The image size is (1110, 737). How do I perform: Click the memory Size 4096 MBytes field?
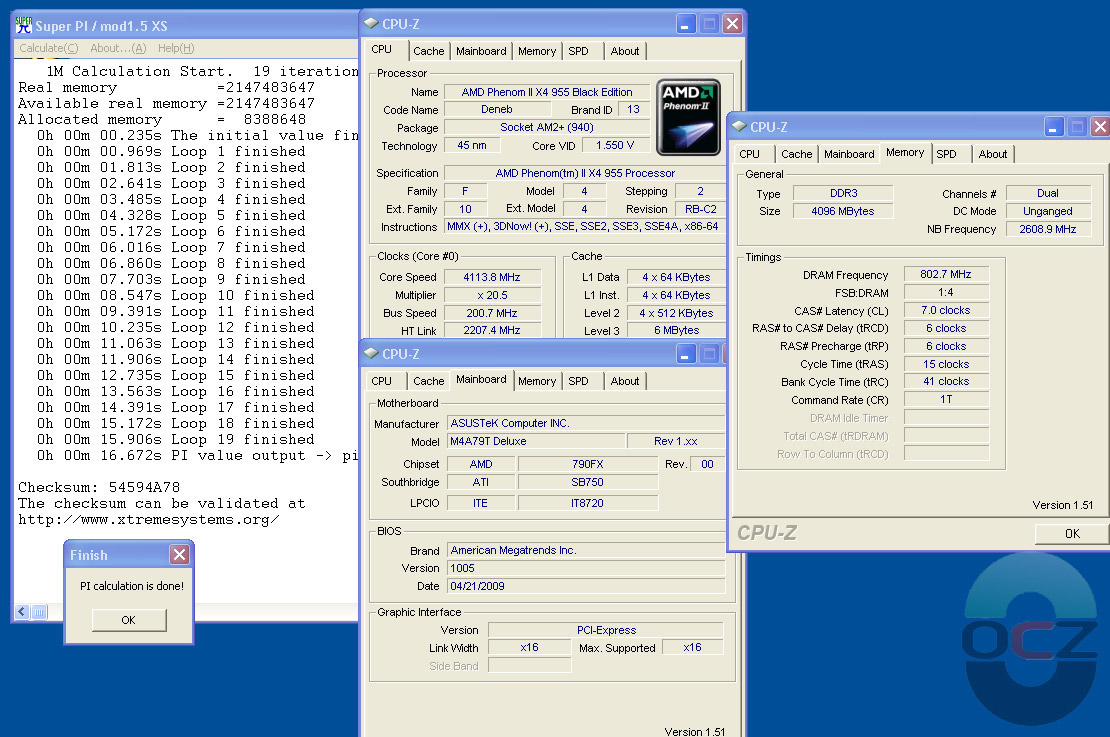click(843, 211)
